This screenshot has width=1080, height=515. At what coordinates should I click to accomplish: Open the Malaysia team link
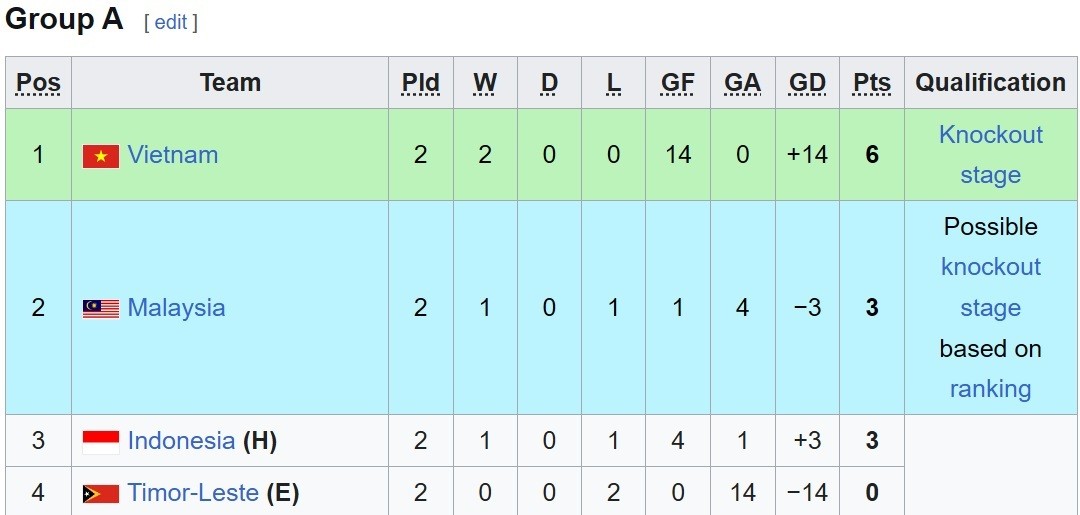[176, 308]
